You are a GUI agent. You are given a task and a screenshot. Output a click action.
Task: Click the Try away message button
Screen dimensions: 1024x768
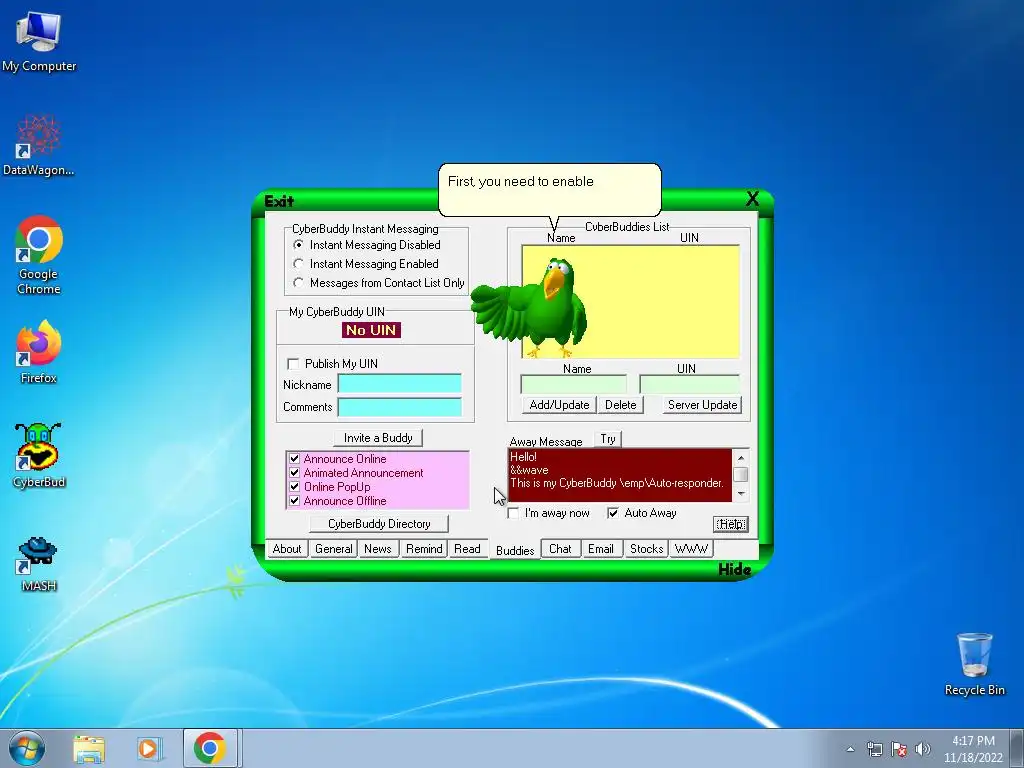(x=608, y=439)
